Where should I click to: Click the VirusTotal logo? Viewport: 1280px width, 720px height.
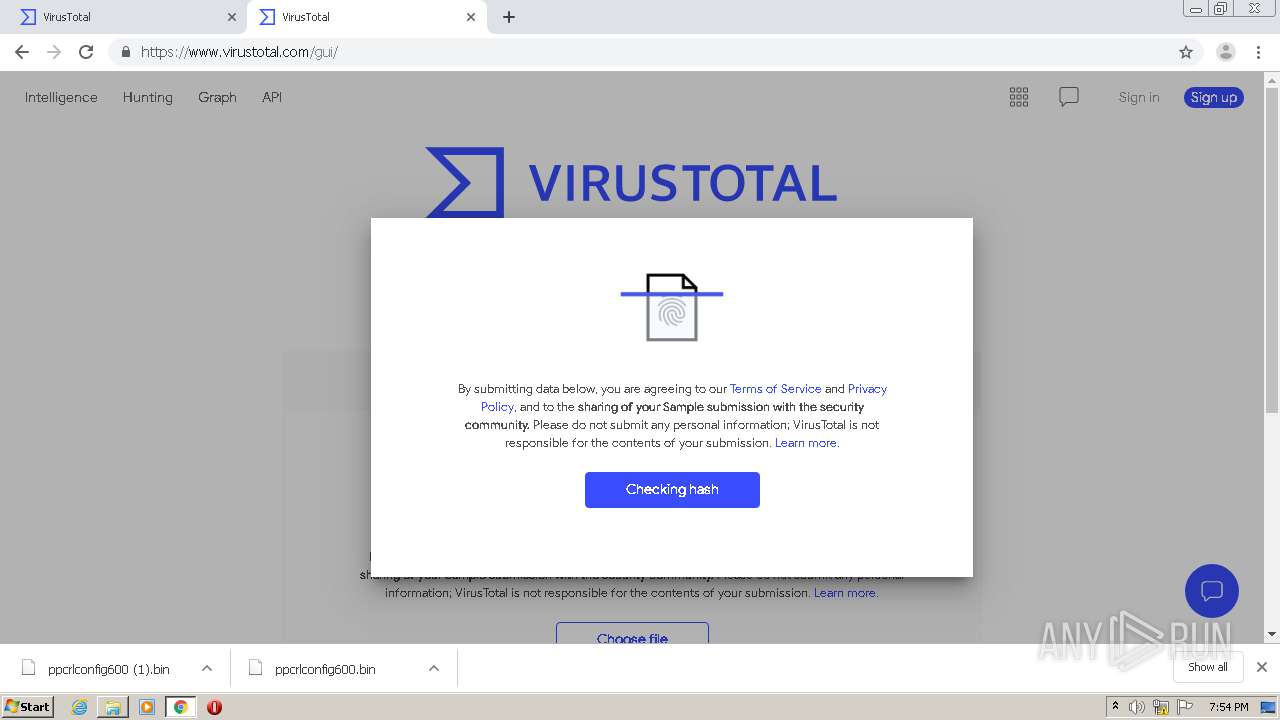[631, 182]
